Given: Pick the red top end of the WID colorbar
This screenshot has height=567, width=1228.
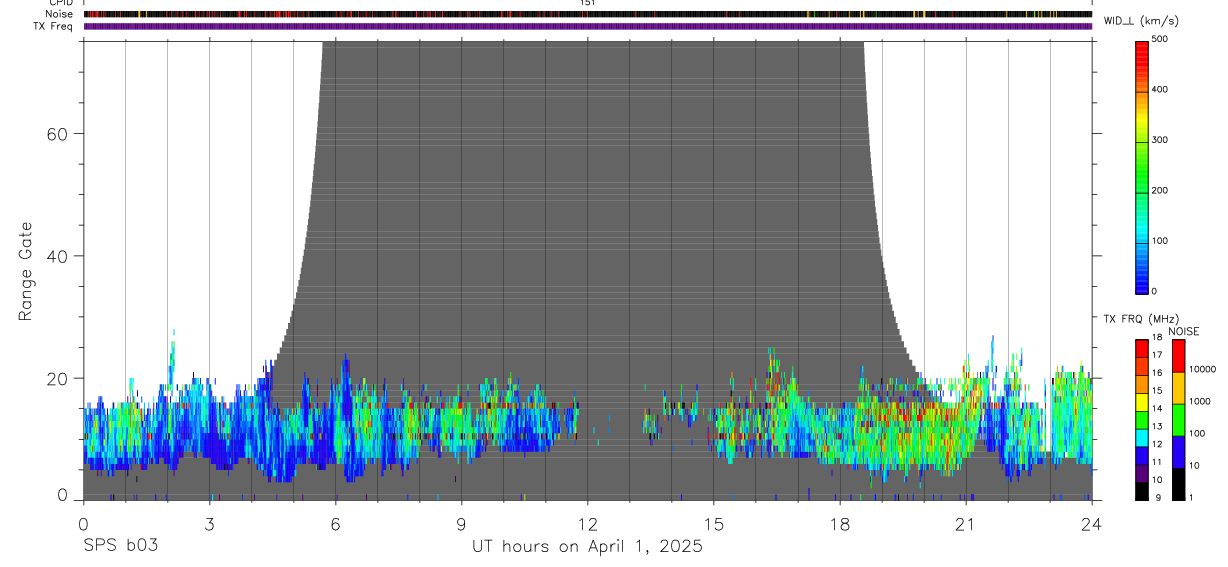Looking at the screenshot, I should 1142,45.
